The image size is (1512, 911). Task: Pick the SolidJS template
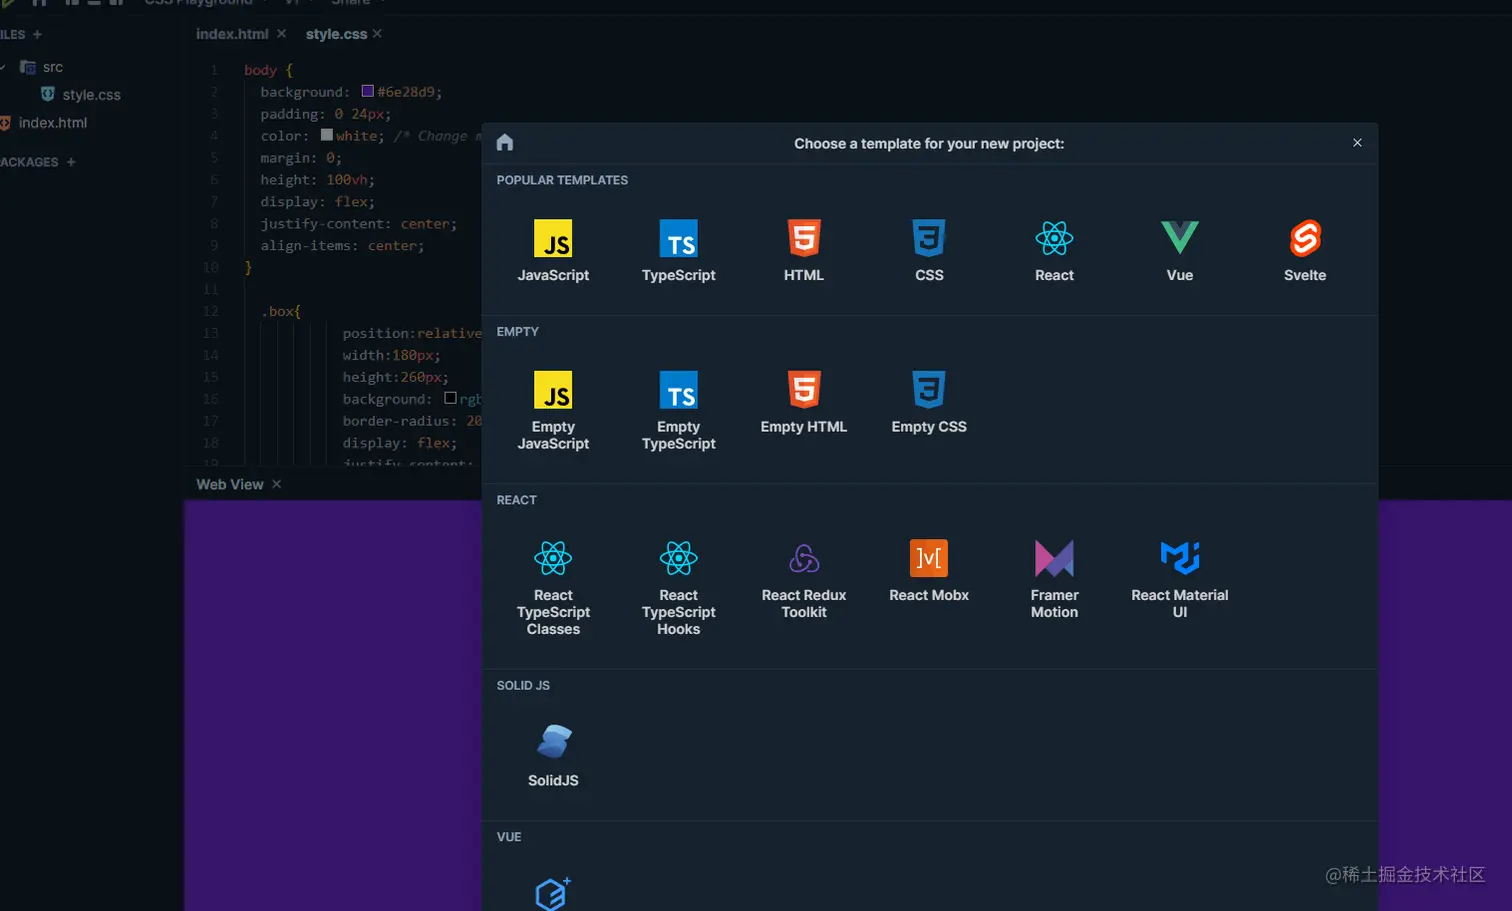[553, 755]
